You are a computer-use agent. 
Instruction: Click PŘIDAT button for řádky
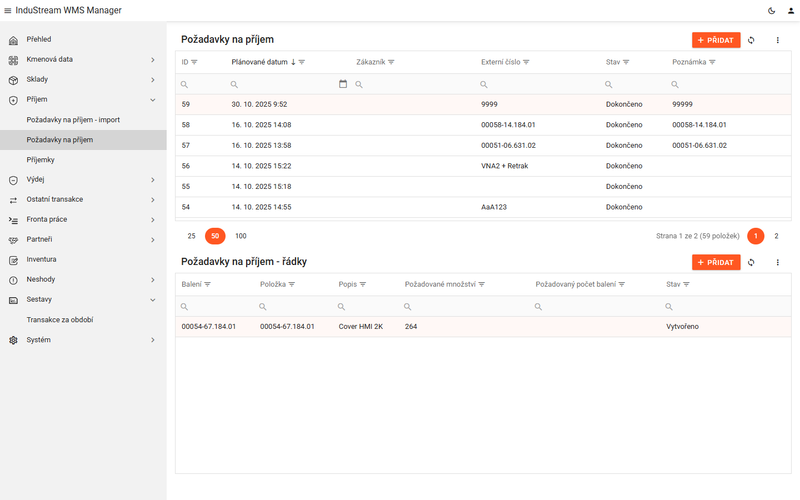tap(716, 262)
